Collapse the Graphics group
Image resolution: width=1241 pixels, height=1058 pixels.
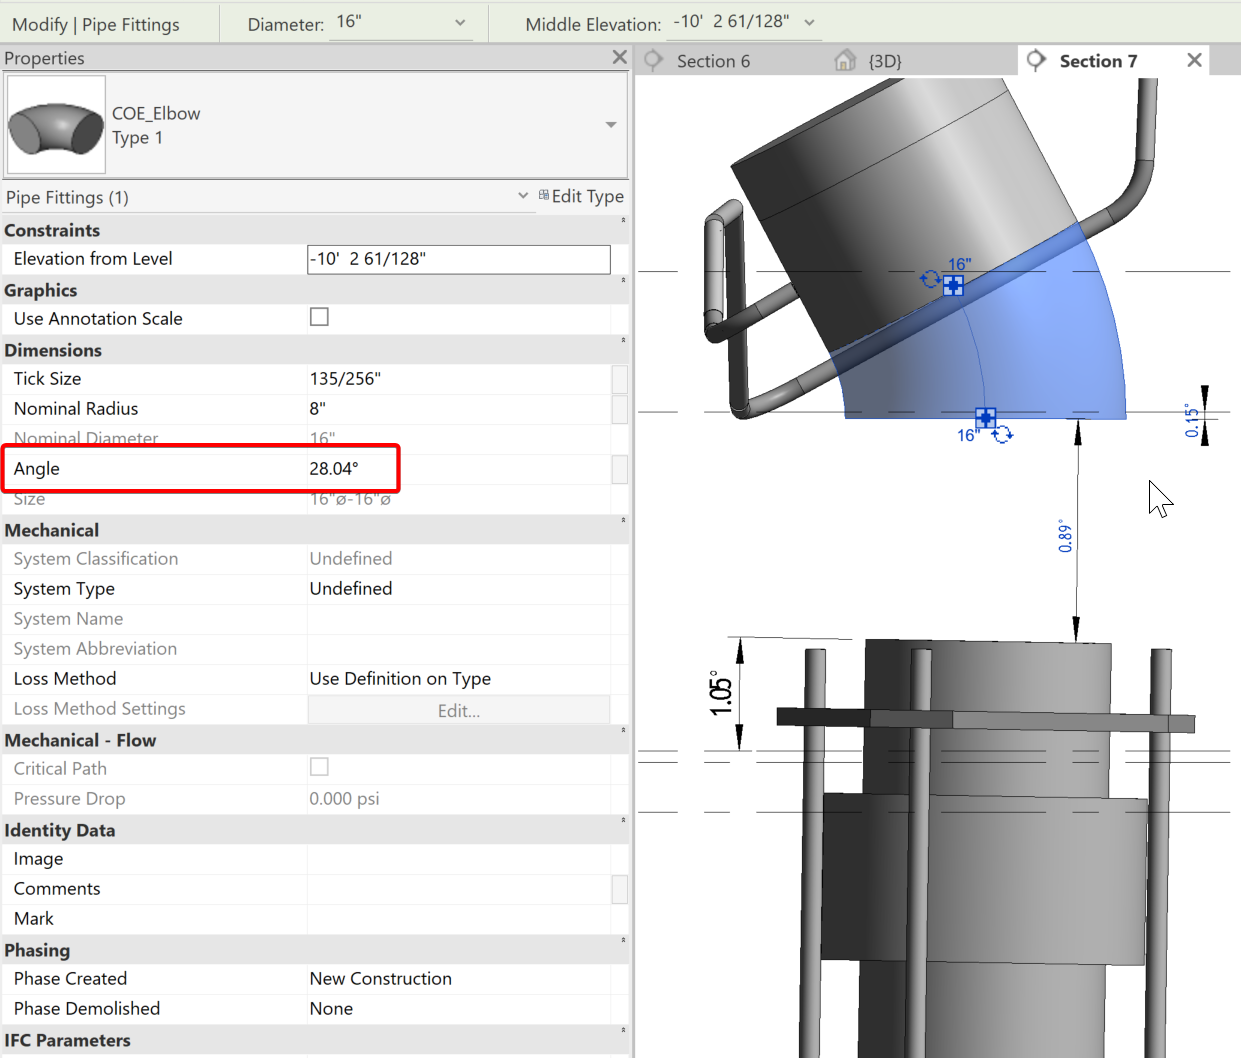(x=623, y=280)
